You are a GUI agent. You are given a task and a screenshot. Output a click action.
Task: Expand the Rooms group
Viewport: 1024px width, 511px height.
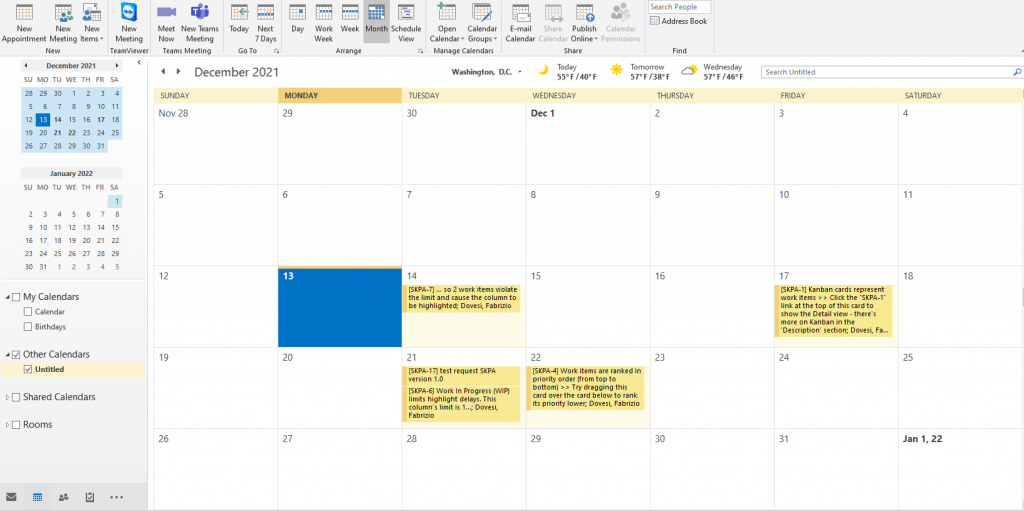(x=8, y=425)
